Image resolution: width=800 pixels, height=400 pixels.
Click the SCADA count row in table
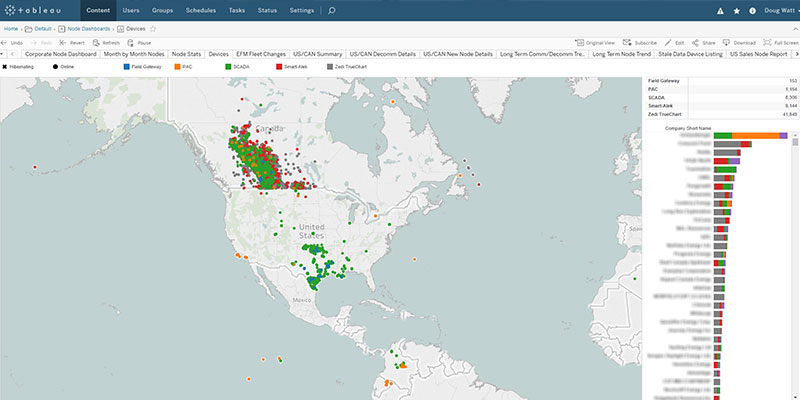(x=722, y=97)
